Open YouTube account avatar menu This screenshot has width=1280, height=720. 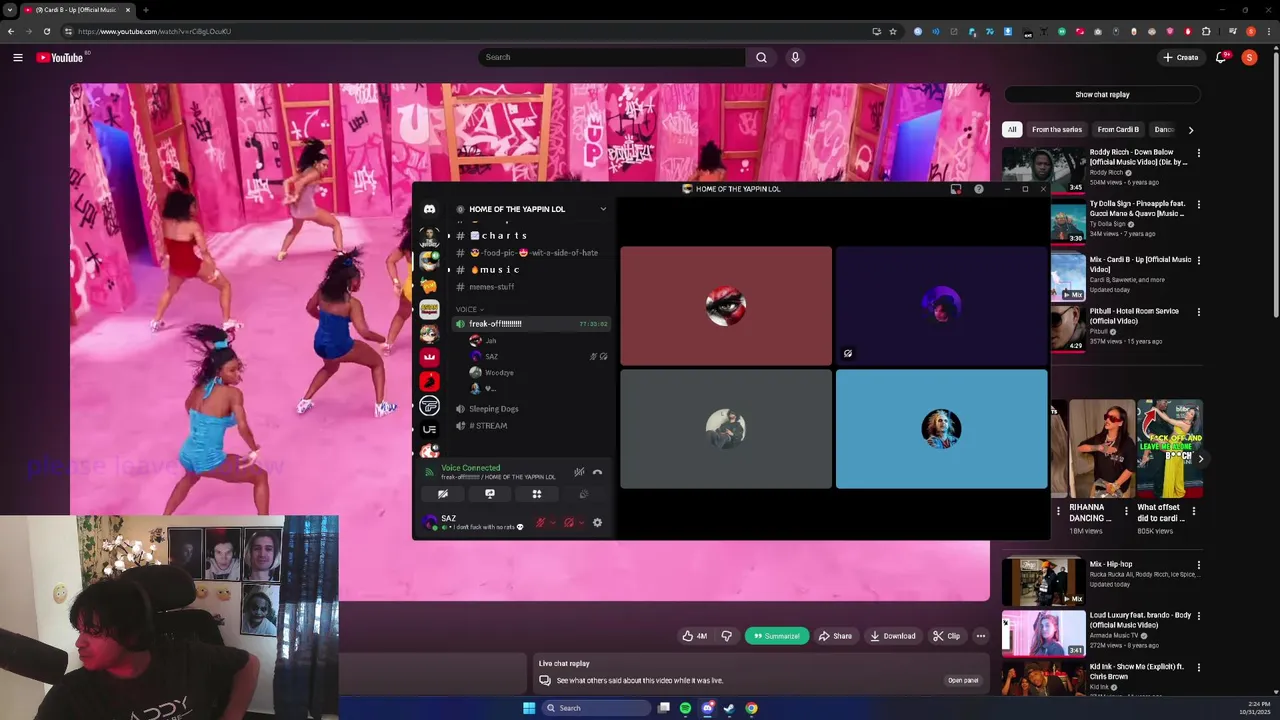pos(1249,57)
